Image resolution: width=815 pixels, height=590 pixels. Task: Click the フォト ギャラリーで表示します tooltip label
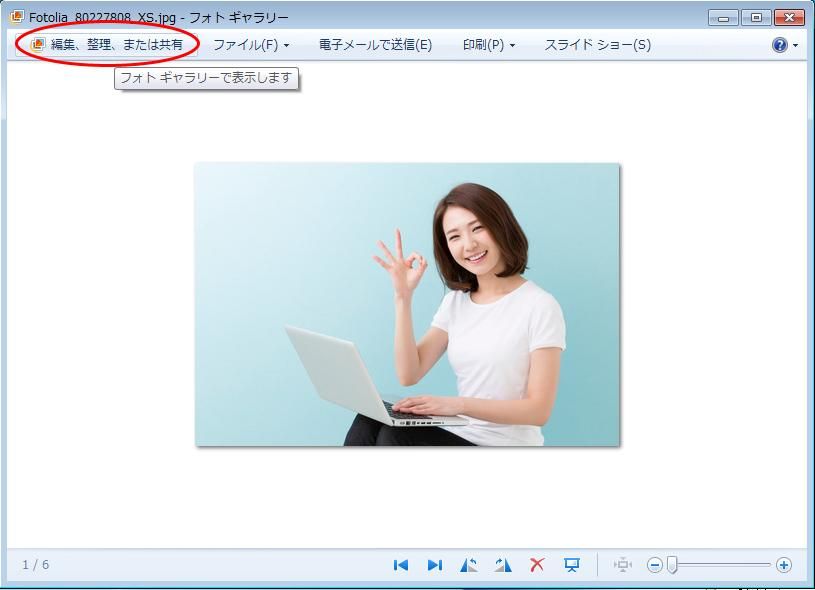pyautogui.click(x=204, y=79)
